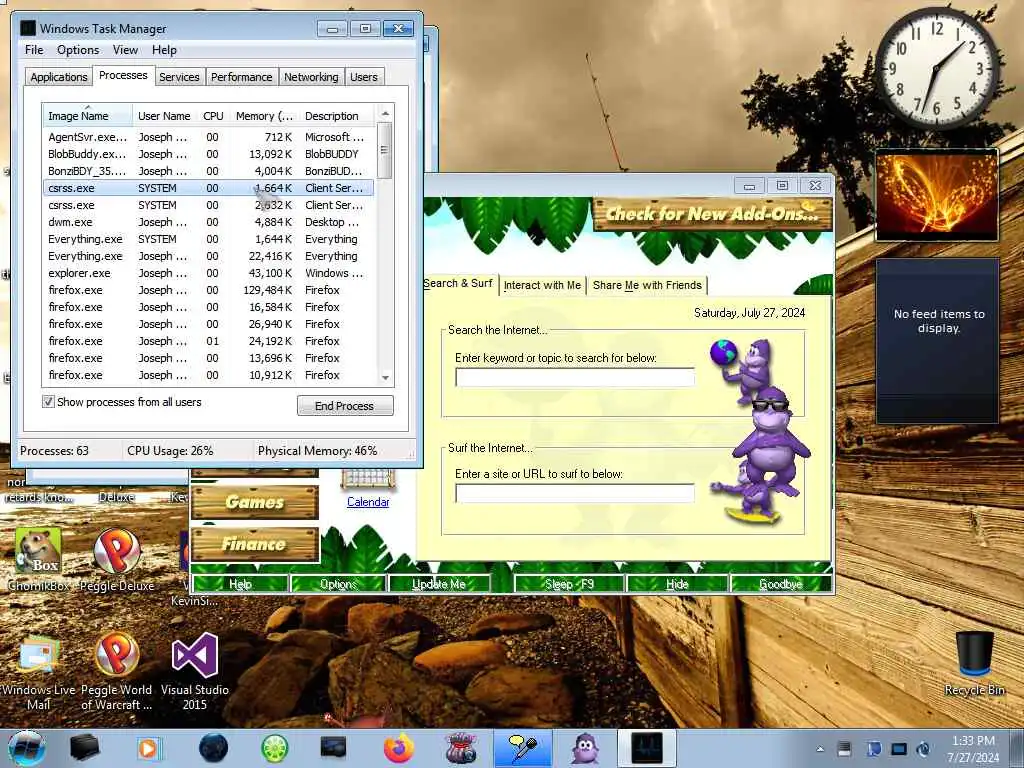Click the slideshow gadget picture

click(x=937, y=195)
